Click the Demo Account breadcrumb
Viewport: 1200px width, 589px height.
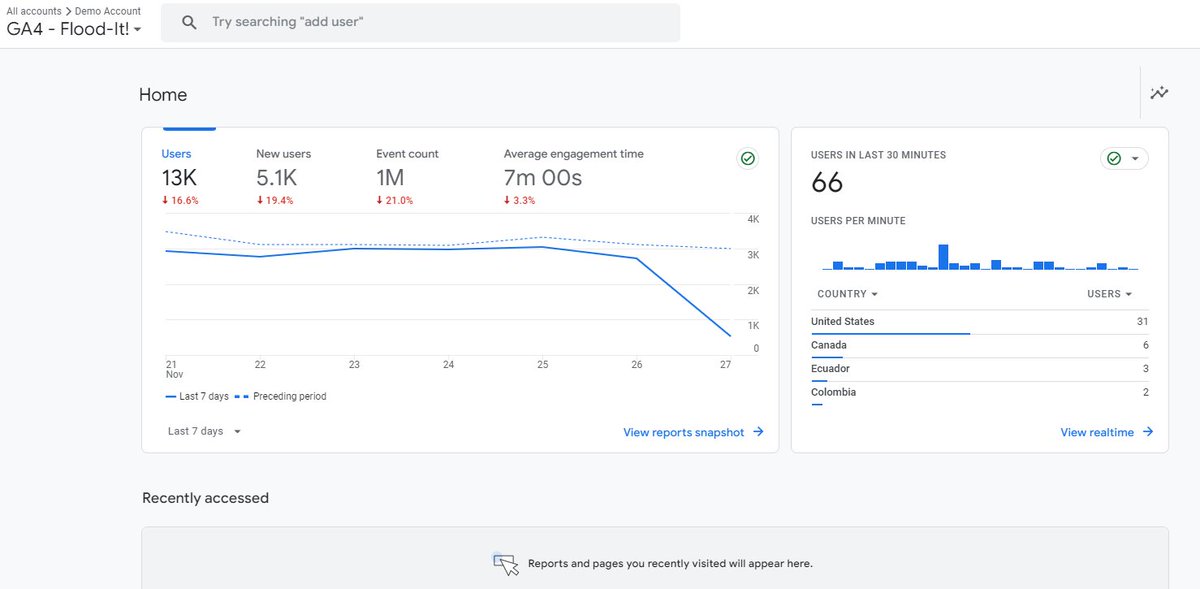[x=106, y=10]
